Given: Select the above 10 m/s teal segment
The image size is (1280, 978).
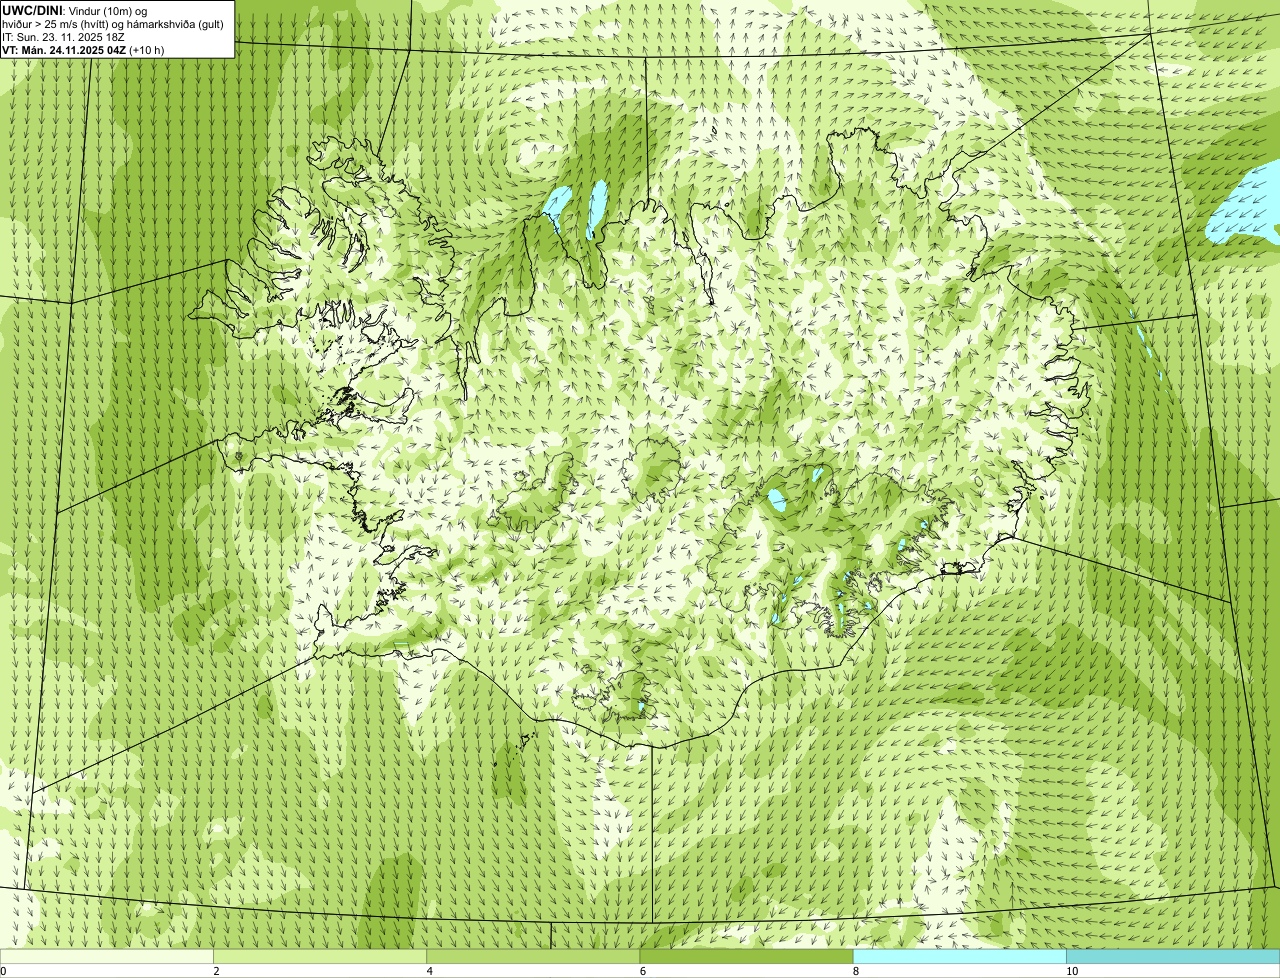Looking at the screenshot, I should (1173, 956).
